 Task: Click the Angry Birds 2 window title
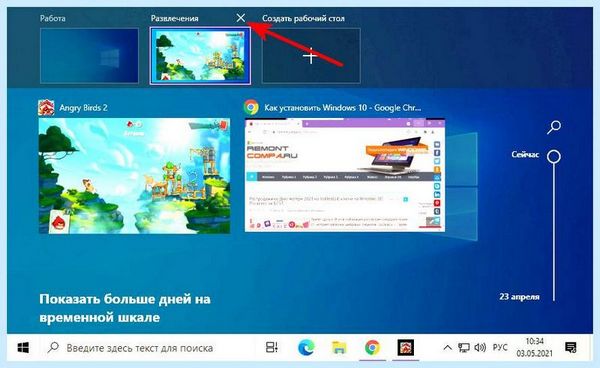(83, 108)
